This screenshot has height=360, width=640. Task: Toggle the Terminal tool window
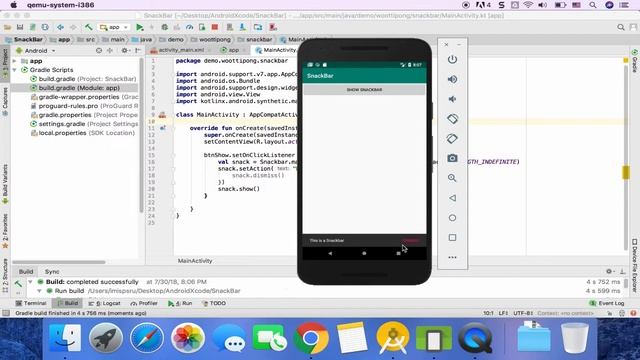coord(31,303)
